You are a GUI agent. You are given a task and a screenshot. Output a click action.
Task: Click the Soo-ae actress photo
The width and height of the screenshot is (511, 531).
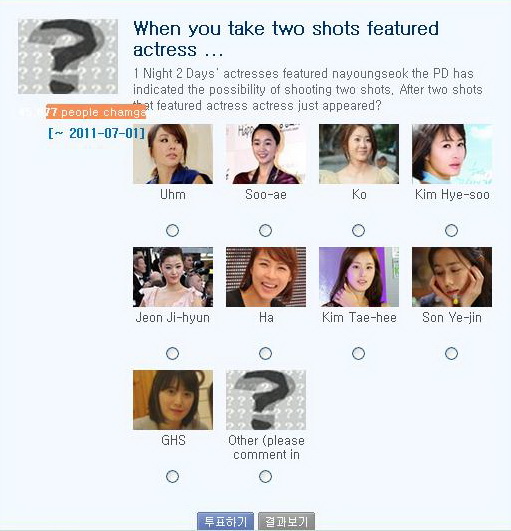pos(266,154)
